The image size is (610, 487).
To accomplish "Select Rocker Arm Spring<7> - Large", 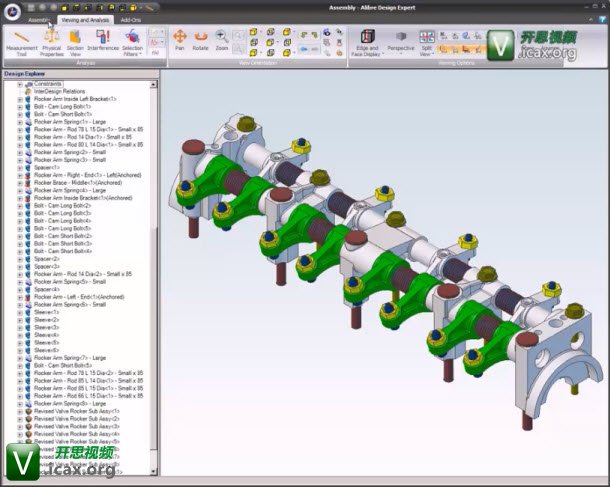I will point(70,358).
